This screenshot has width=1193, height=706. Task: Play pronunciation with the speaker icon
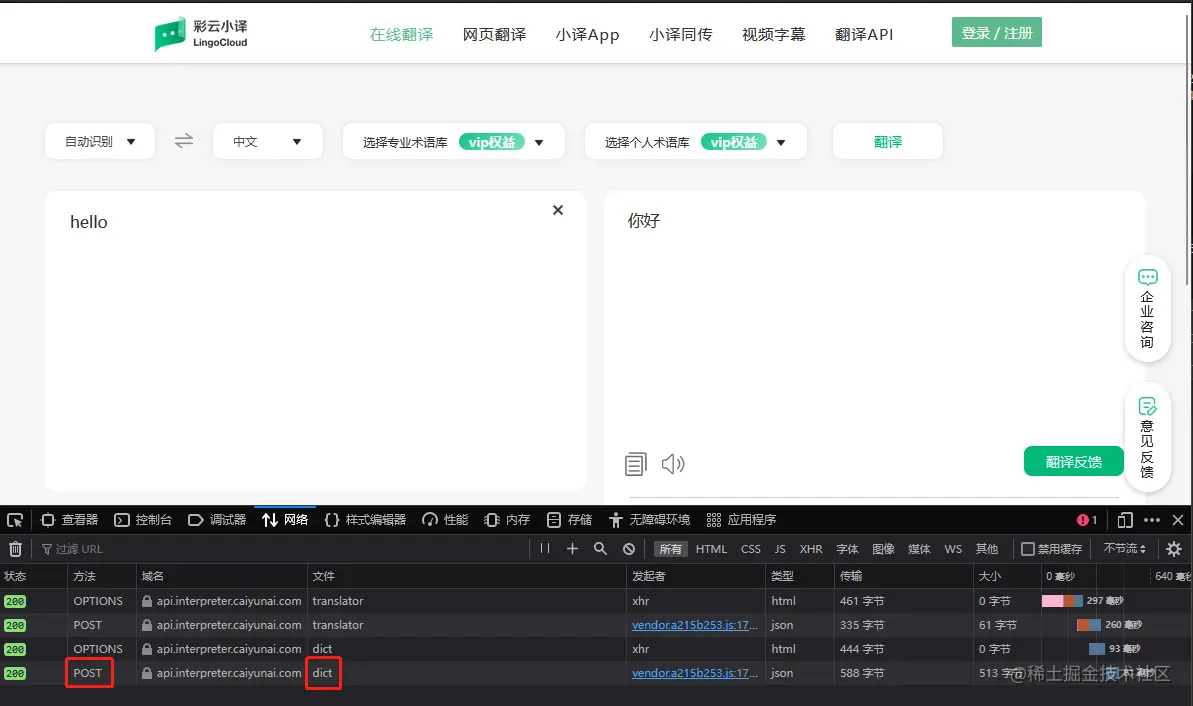pyautogui.click(x=673, y=463)
